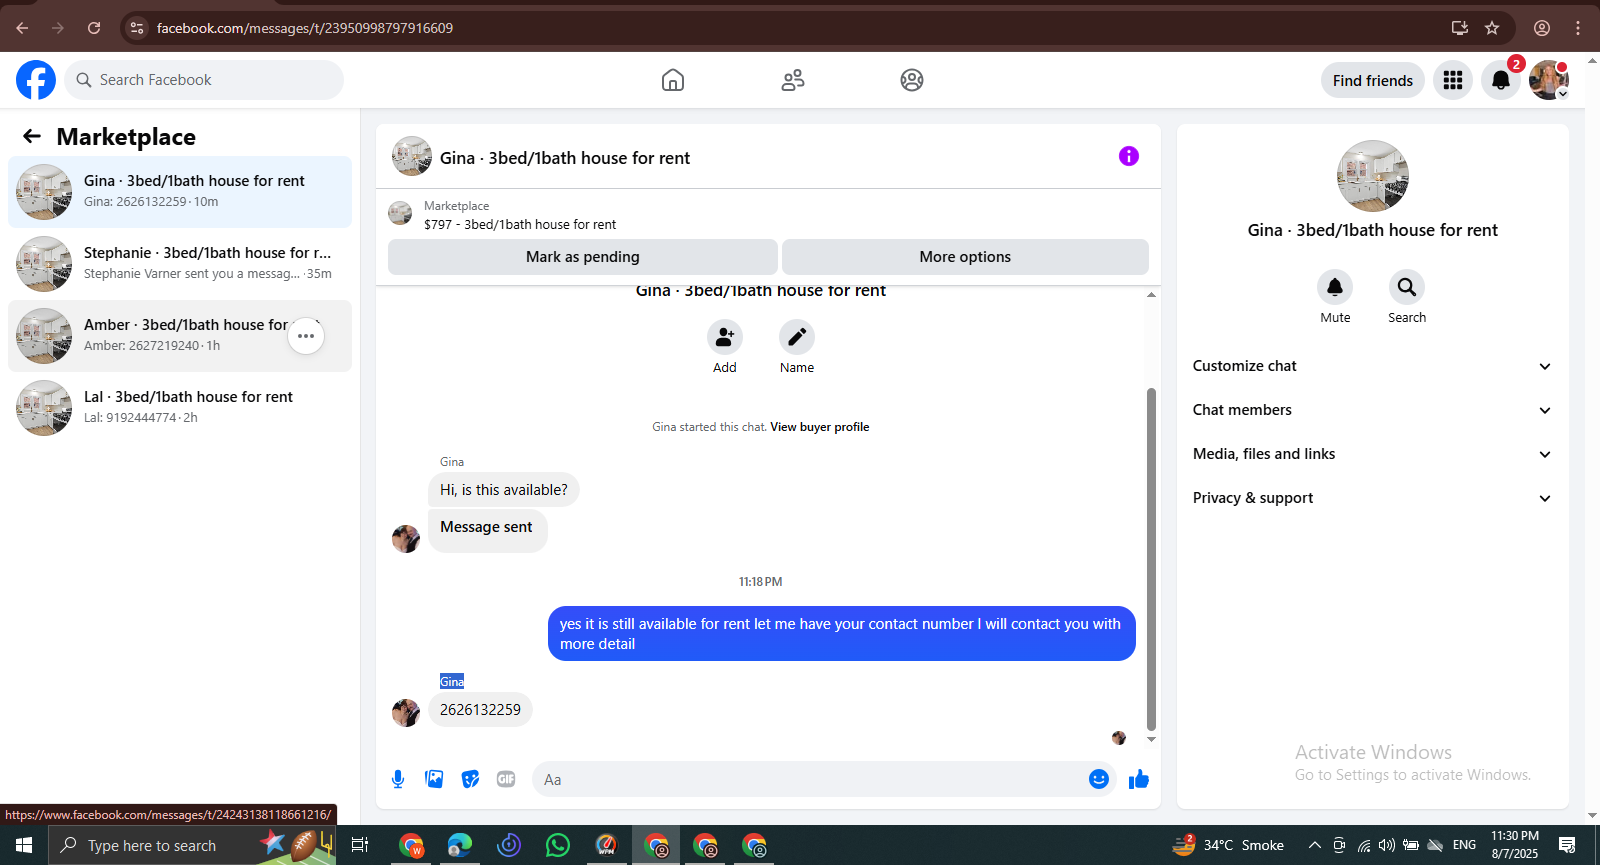
Task: Click the More options button
Action: click(965, 257)
